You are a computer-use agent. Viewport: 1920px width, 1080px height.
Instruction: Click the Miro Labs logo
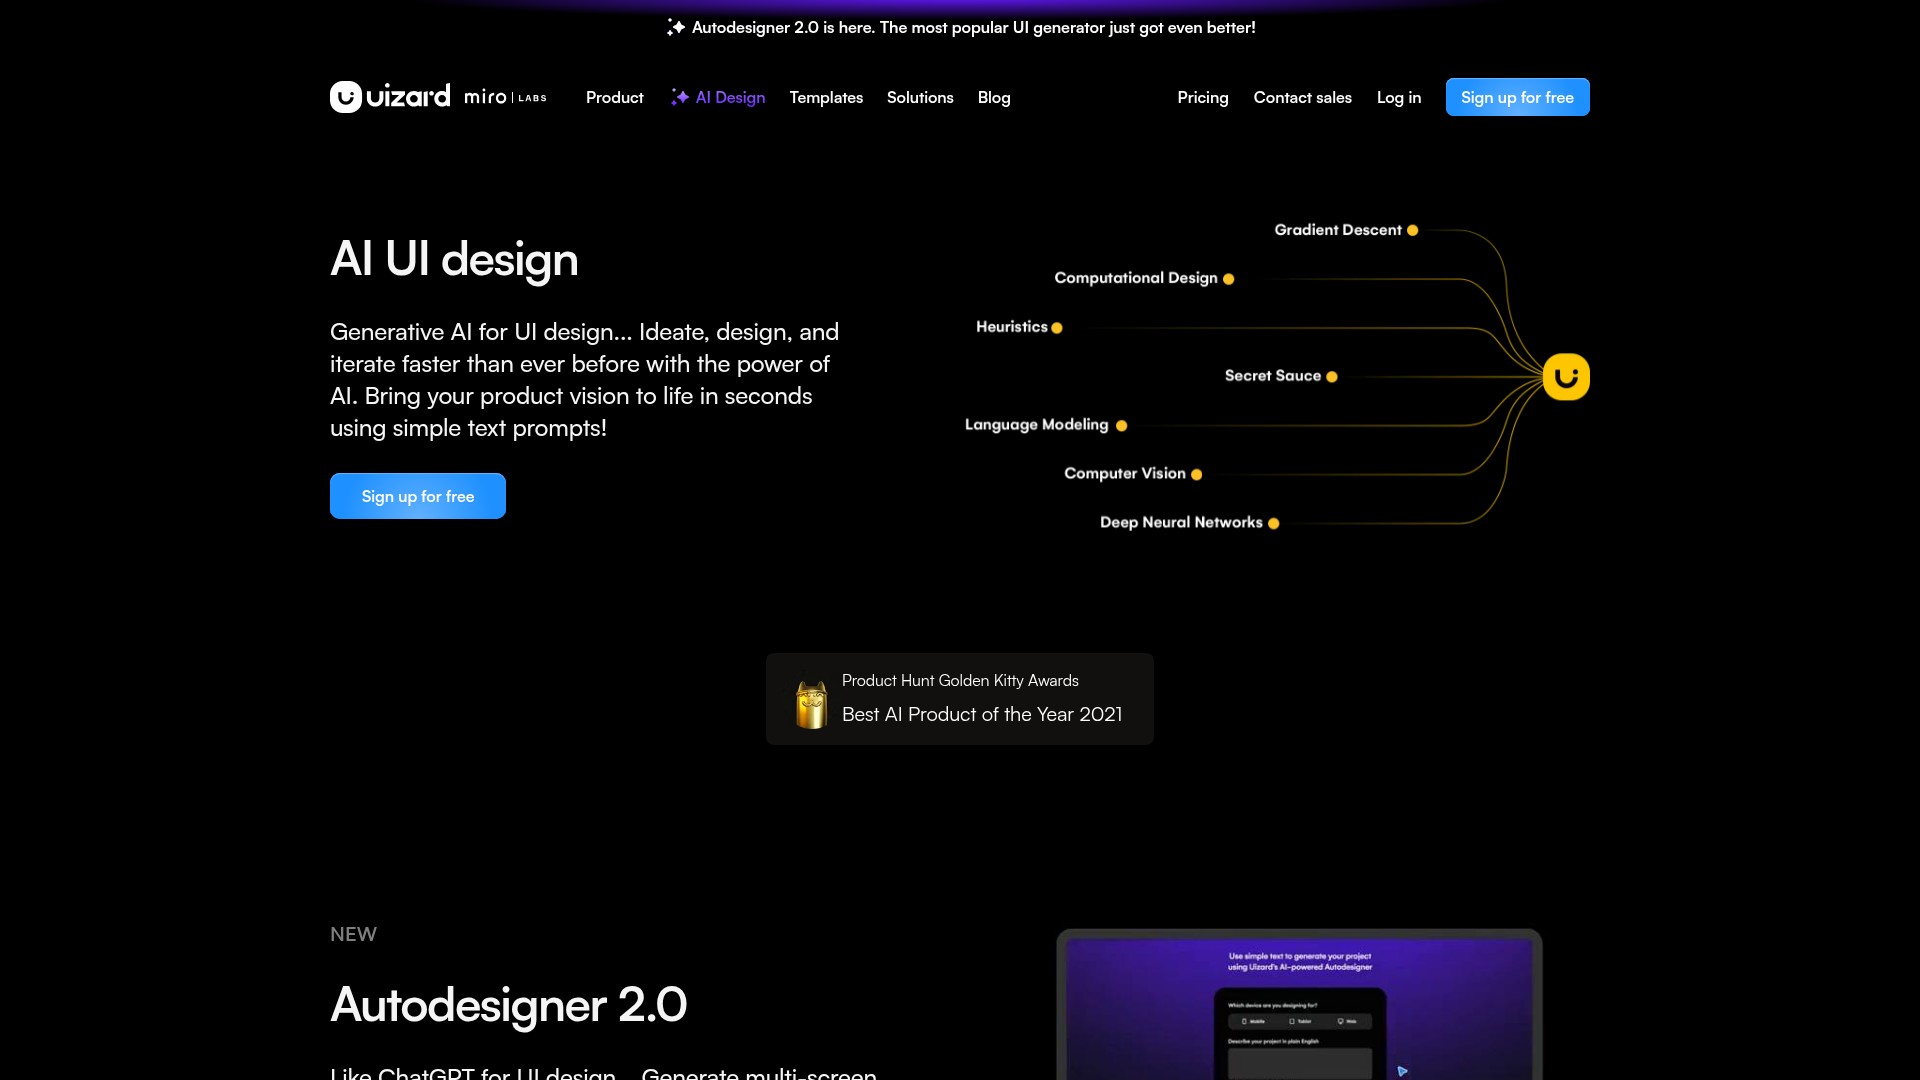point(505,97)
